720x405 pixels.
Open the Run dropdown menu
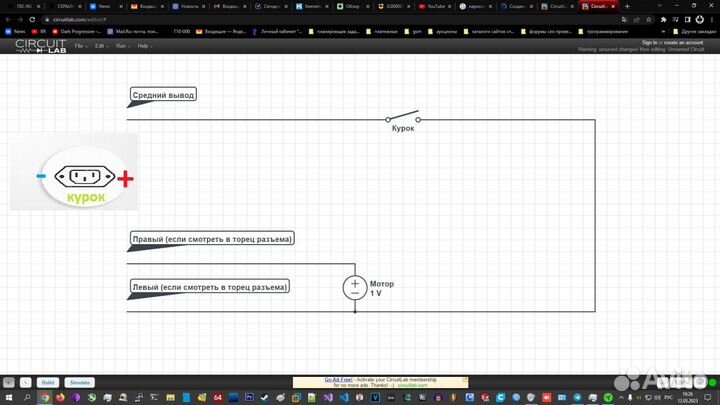[122, 46]
